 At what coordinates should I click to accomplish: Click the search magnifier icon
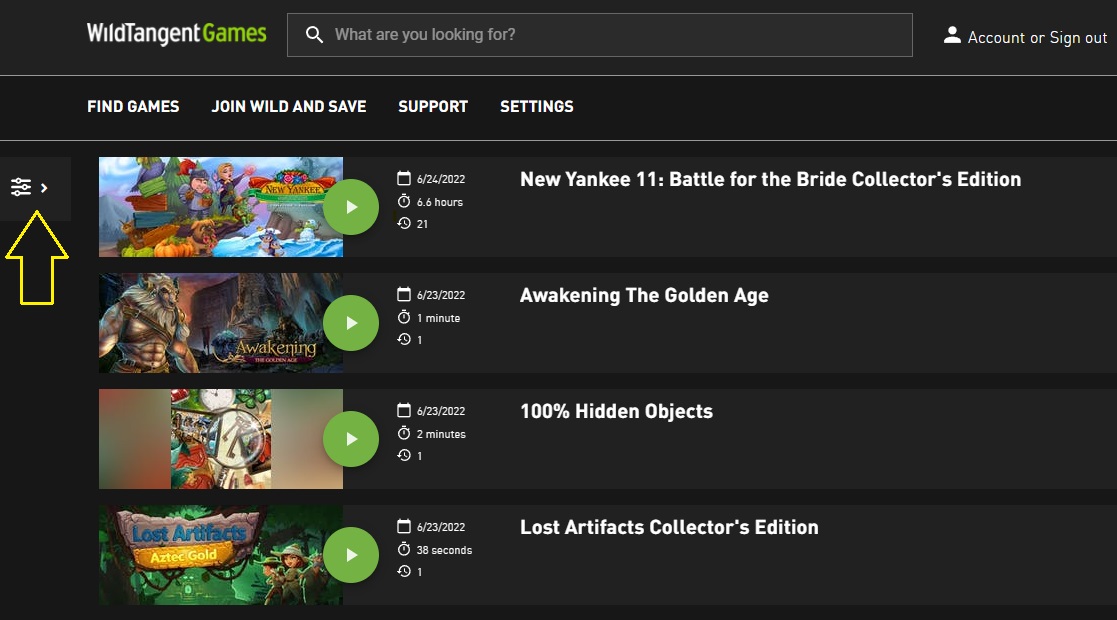click(x=314, y=34)
